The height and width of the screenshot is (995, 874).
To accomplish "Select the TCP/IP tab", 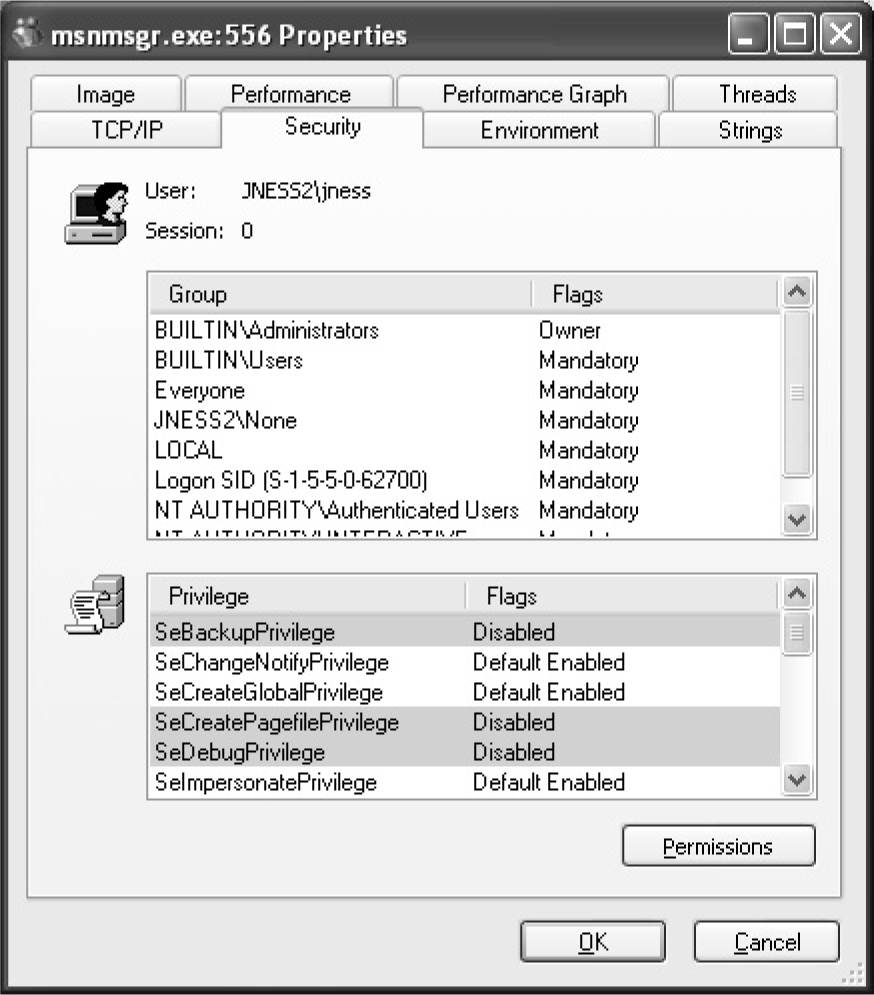I will point(127,131).
